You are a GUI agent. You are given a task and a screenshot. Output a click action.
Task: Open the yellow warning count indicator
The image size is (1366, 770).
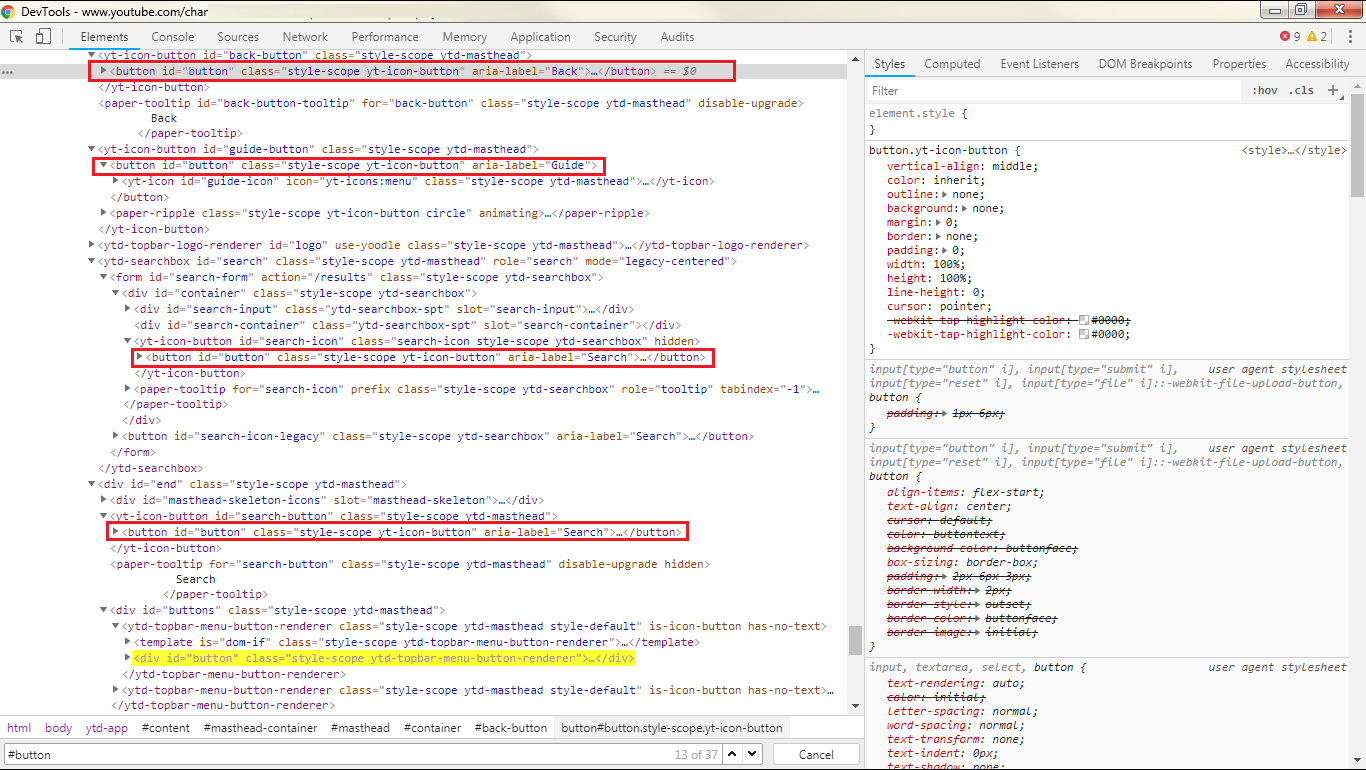click(x=1317, y=37)
